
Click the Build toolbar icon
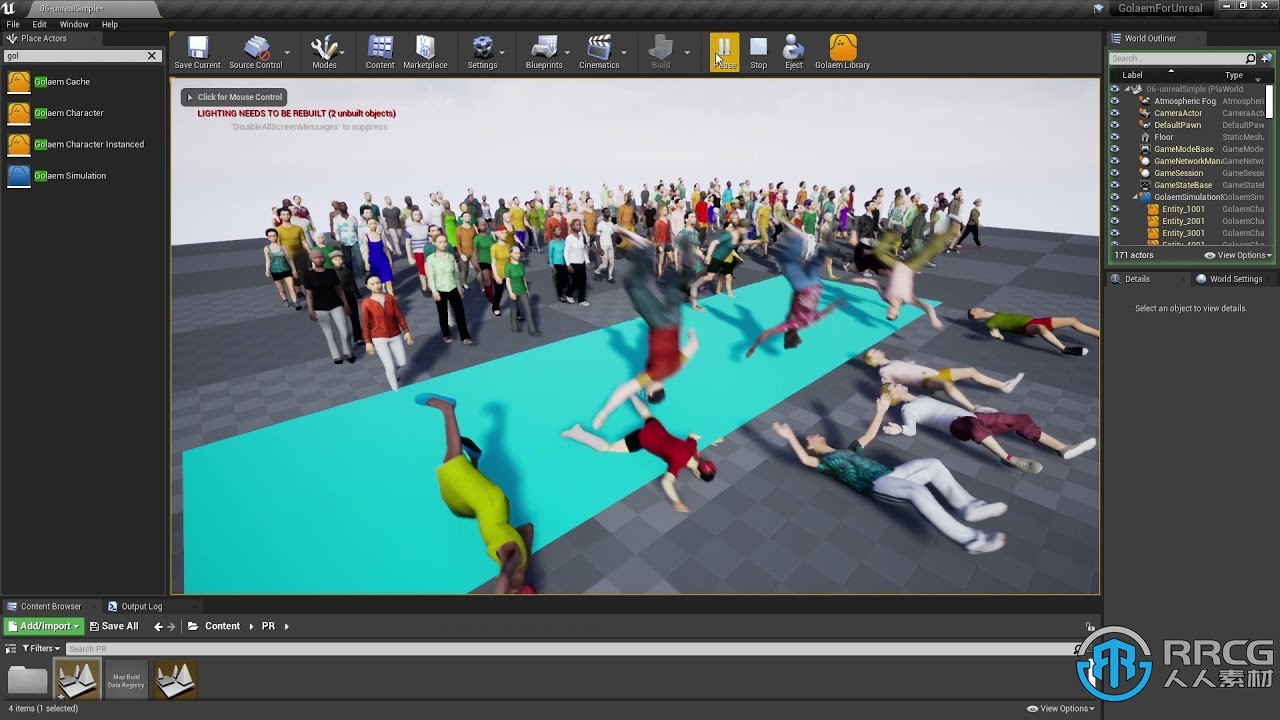click(x=661, y=52)
